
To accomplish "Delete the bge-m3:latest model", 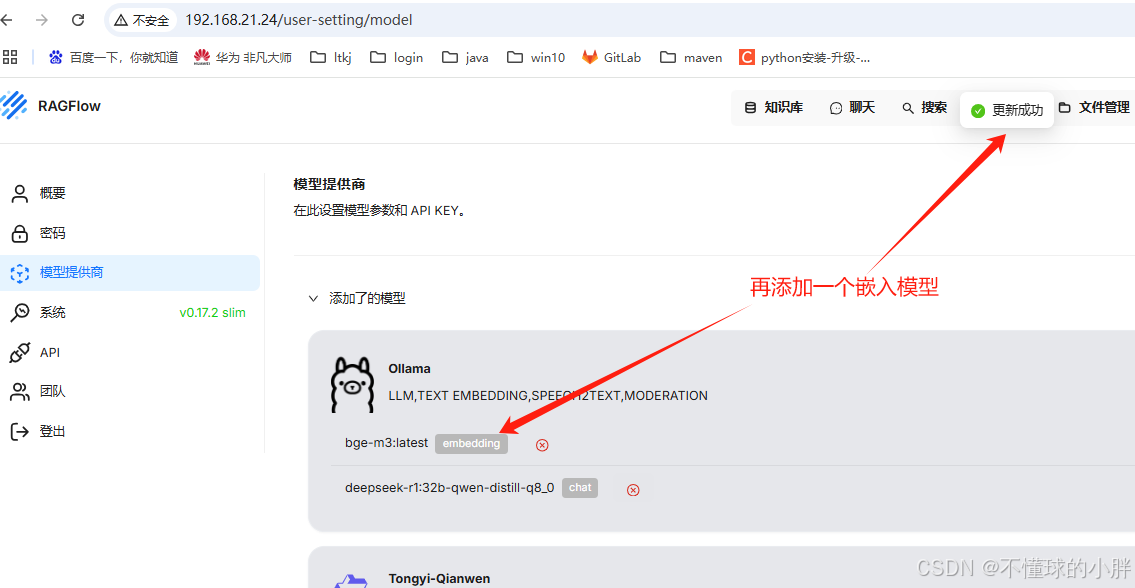I will [542, 445].
